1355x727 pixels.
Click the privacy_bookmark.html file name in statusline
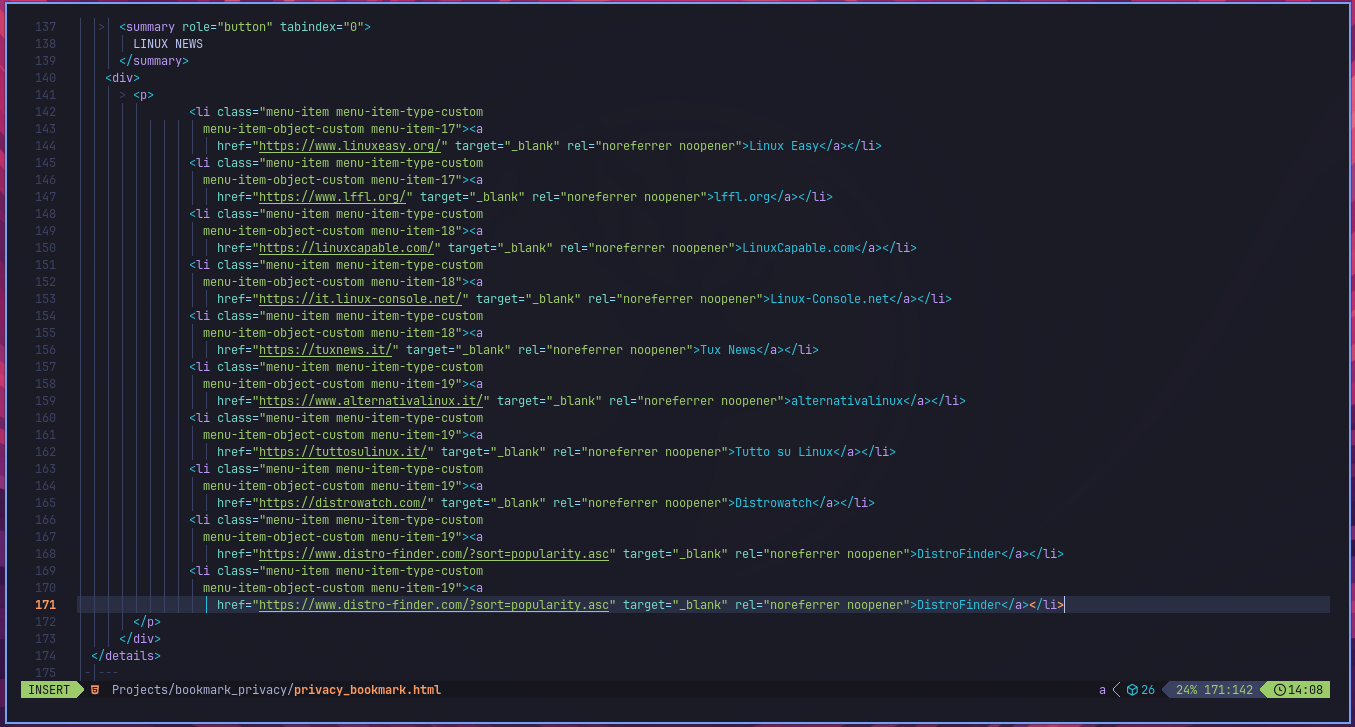[x=368, y=690]
